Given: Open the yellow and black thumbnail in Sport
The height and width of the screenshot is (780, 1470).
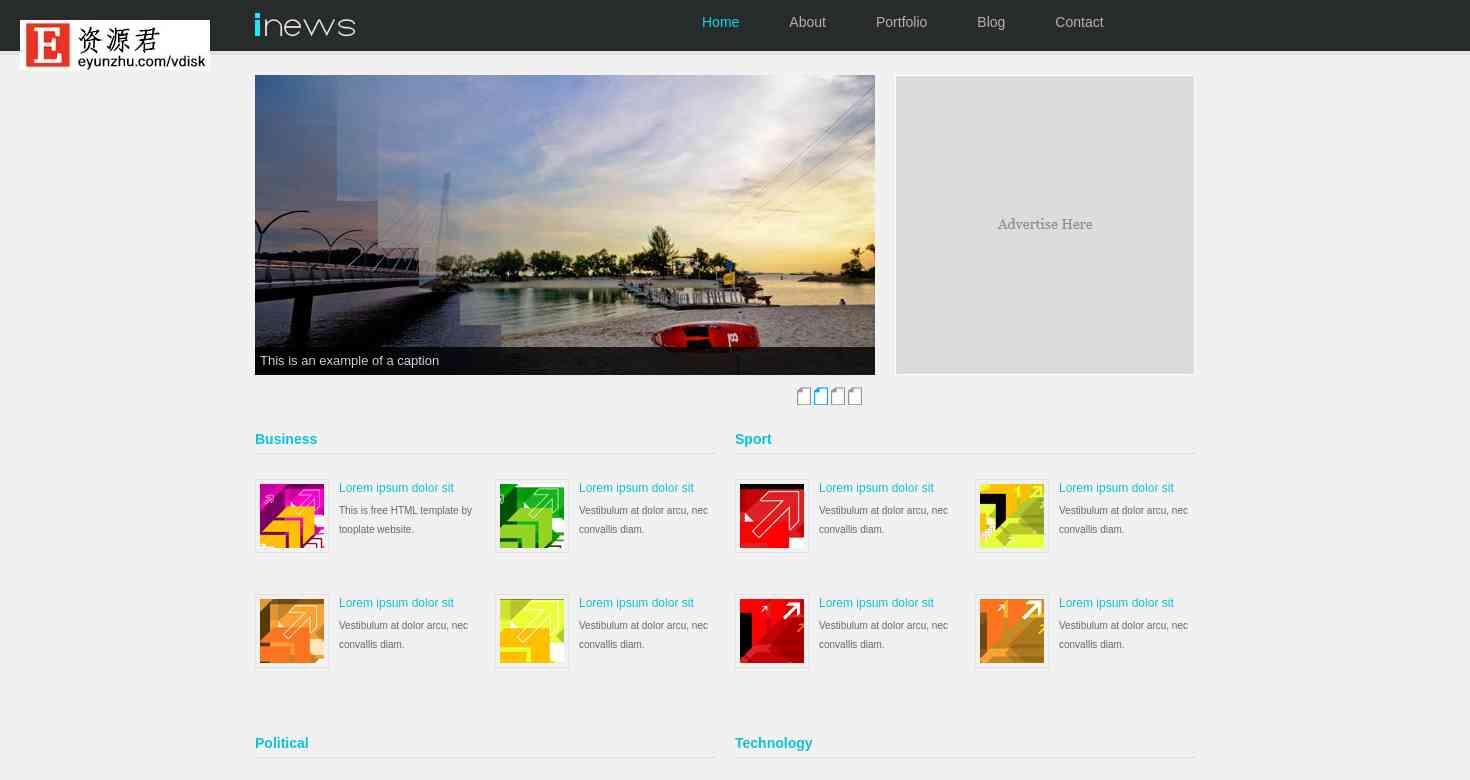Looking at the screenshot, I should pyautogui.click(x=1012, y=516).
